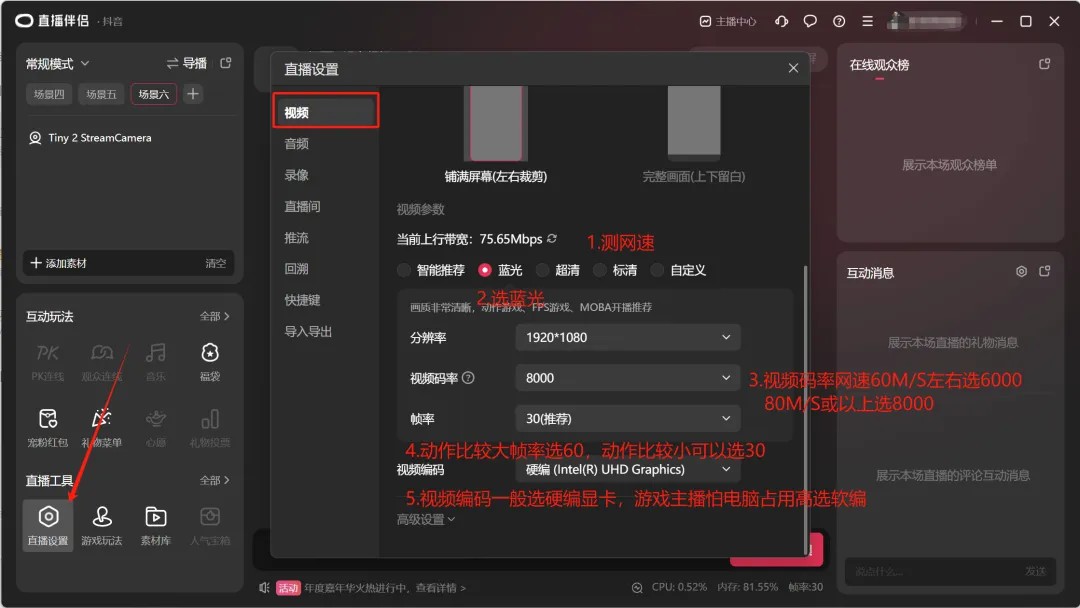This screenshot has height=608, width=1080.
Task: Choose 自定义 quality radio button
Action: pos(657,270)
